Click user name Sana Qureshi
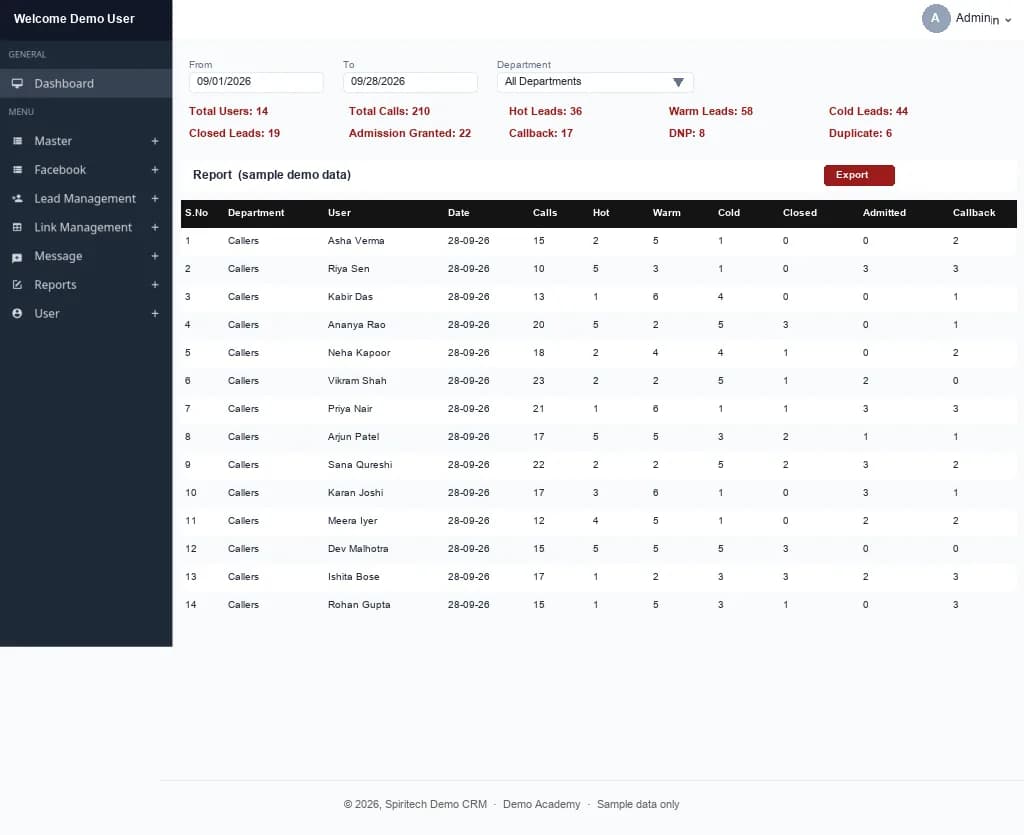 click(x=360, y=465)
